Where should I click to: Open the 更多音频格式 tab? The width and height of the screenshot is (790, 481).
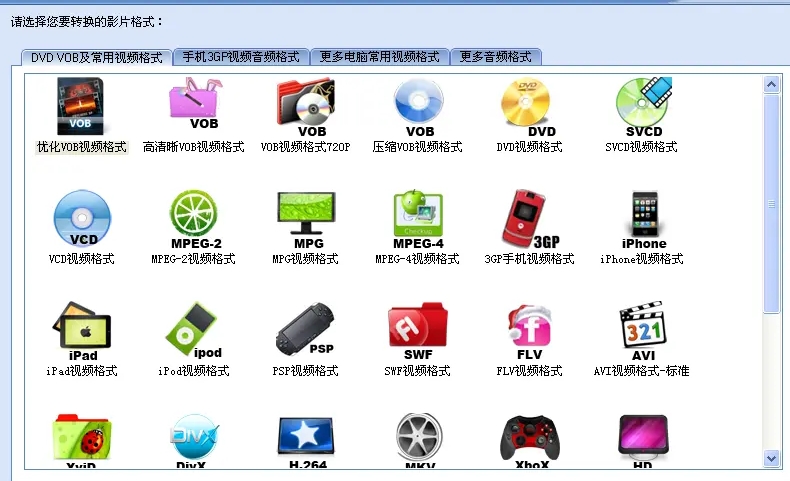click(497, 57)
